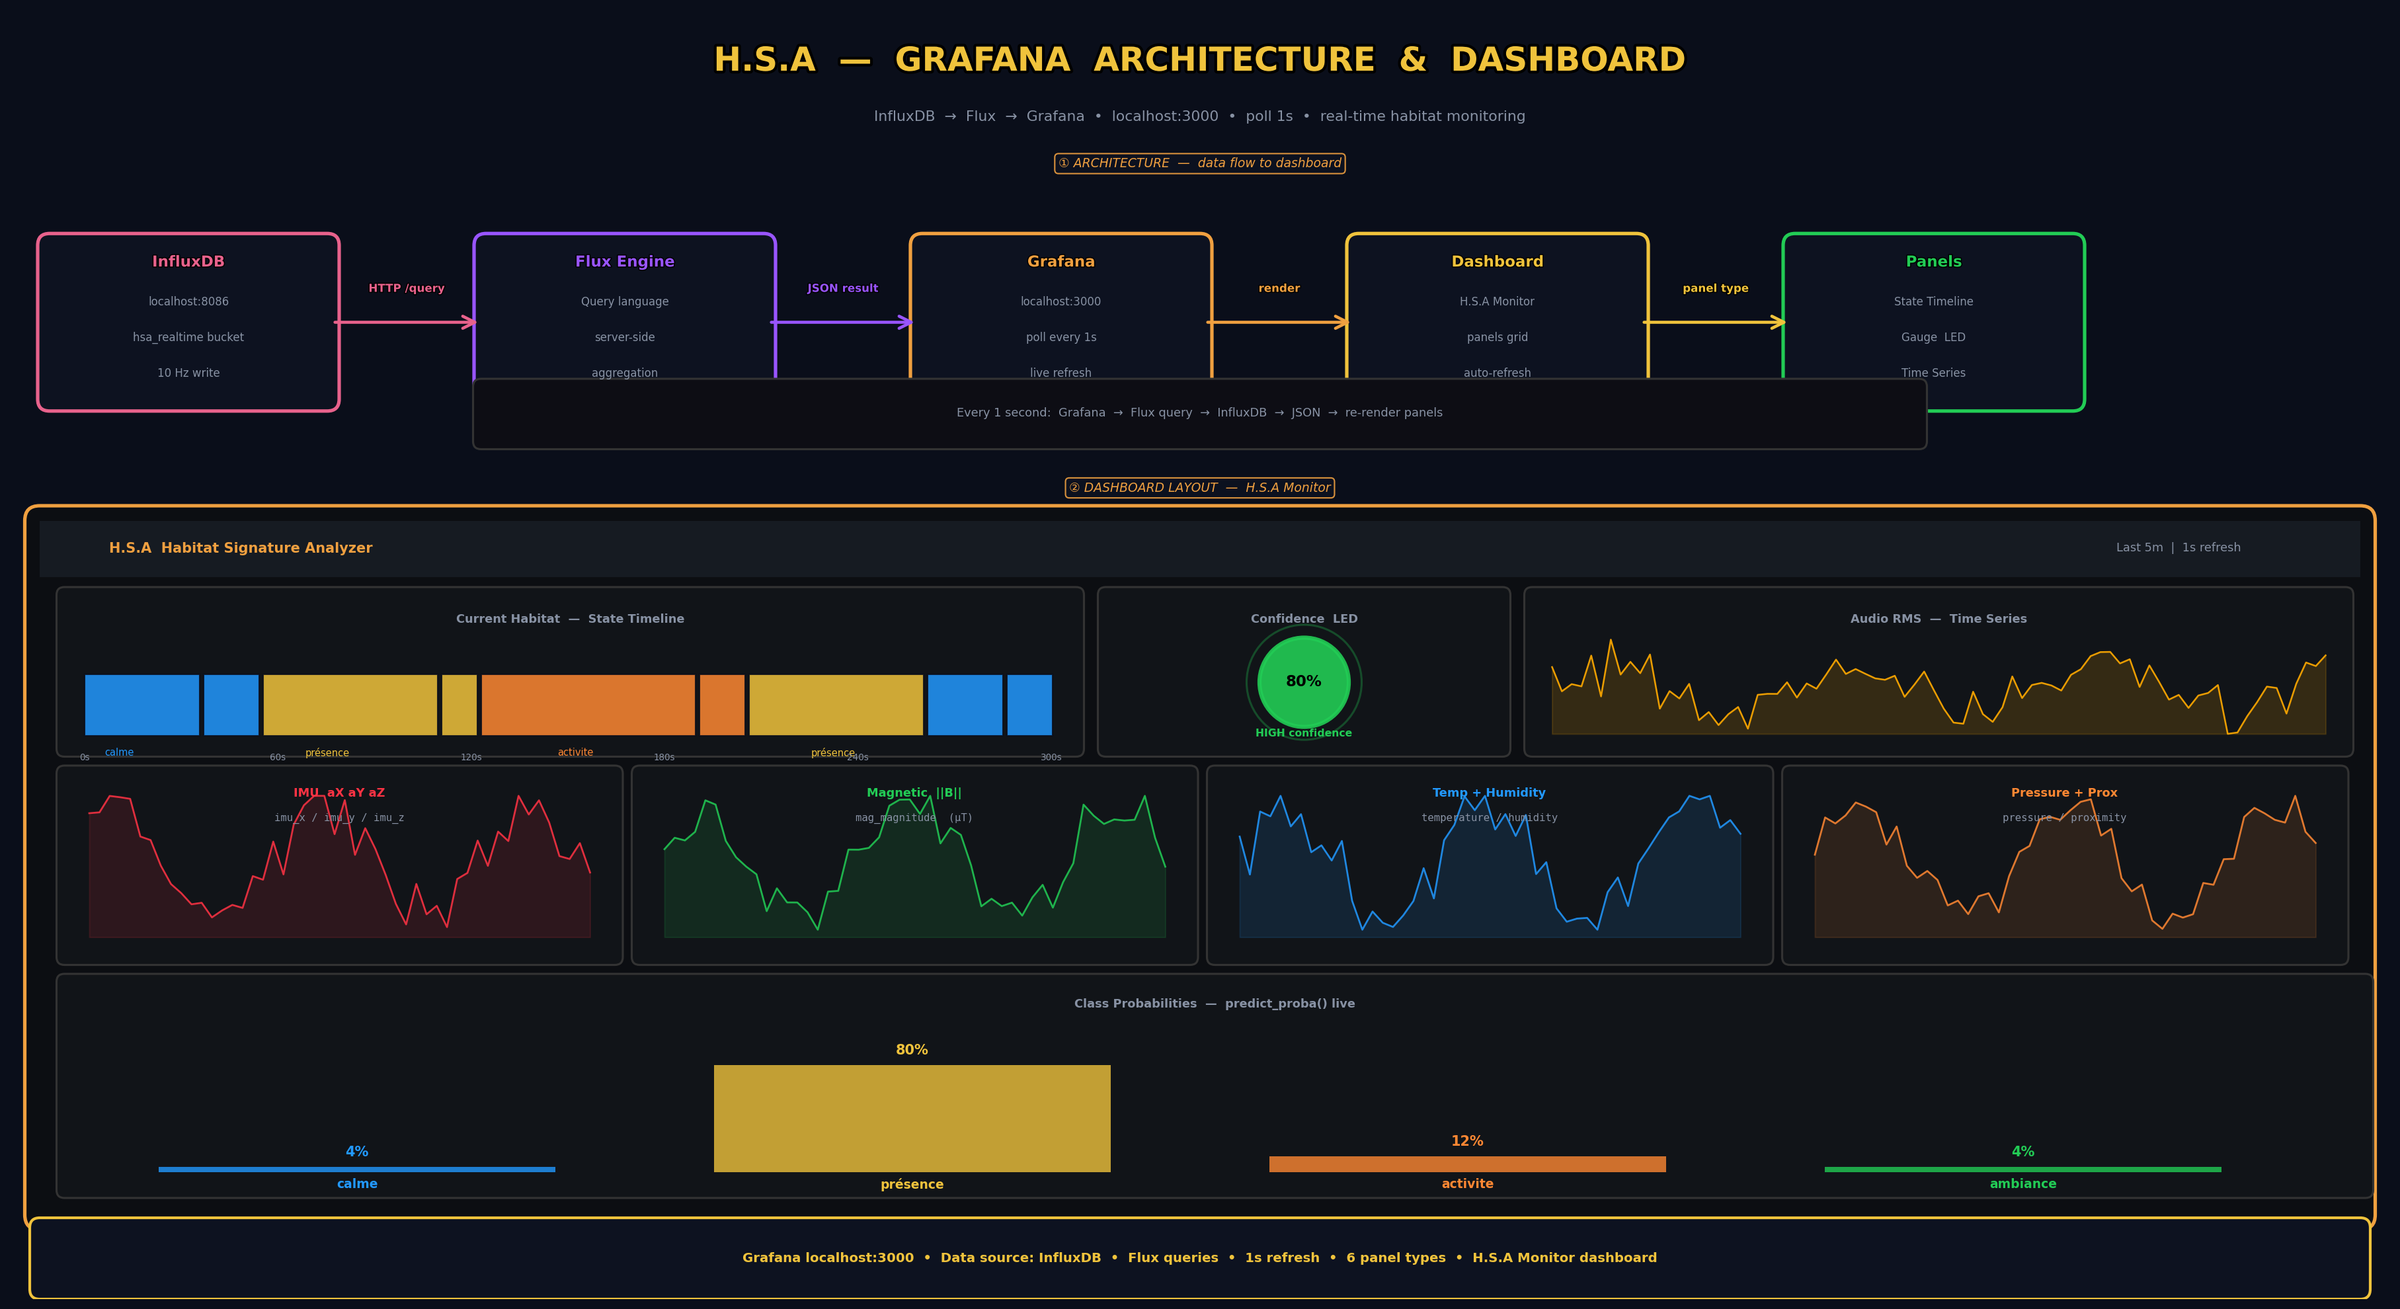Viewport: 2400px width, 1309px height.
Task: Click the présence 80% probability bar
Action: click(911, 1119)
